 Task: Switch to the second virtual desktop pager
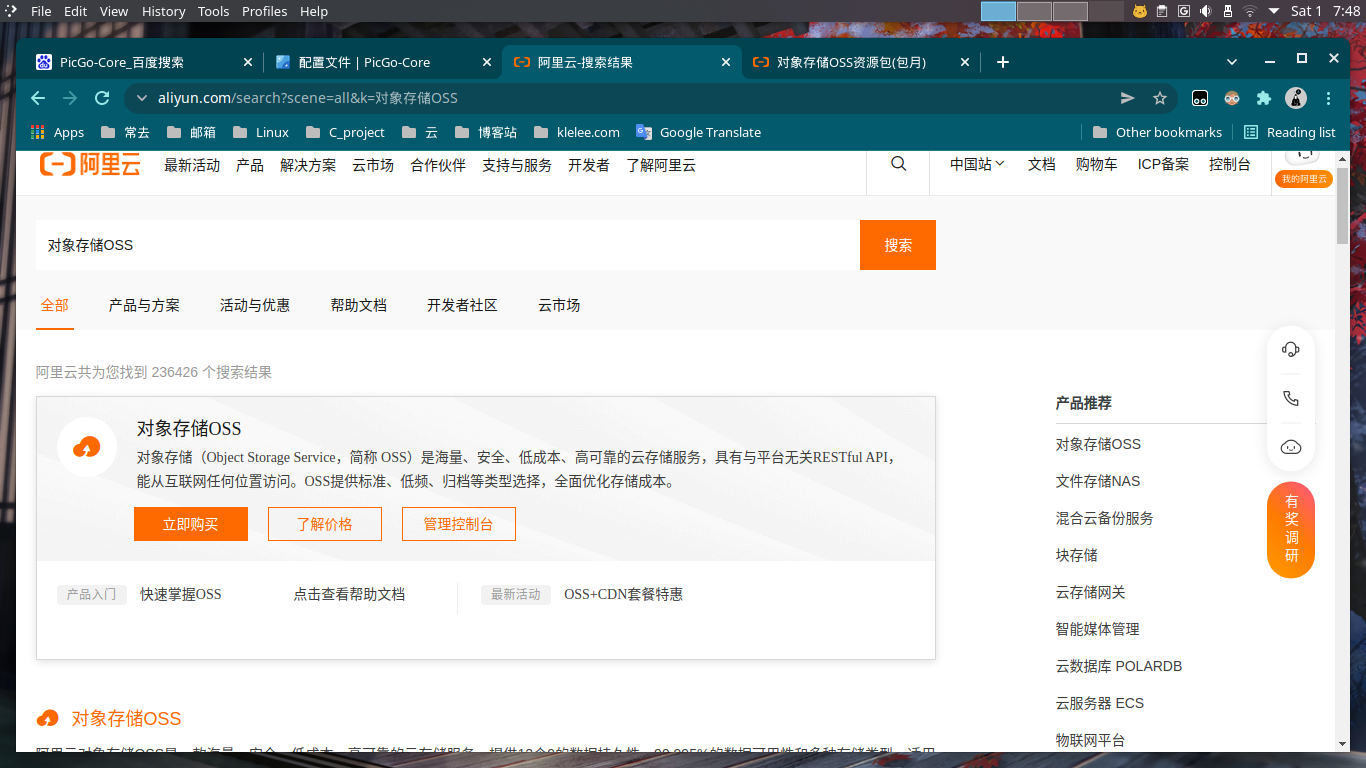pos(1034,11)
